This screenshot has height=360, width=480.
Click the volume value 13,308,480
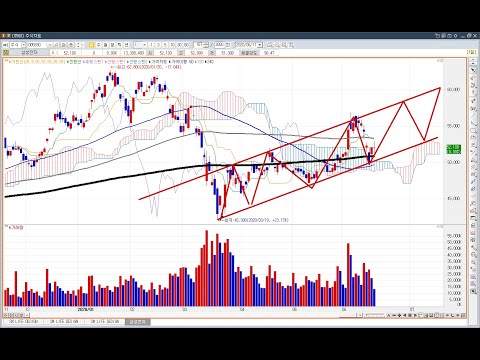(133, 53)
